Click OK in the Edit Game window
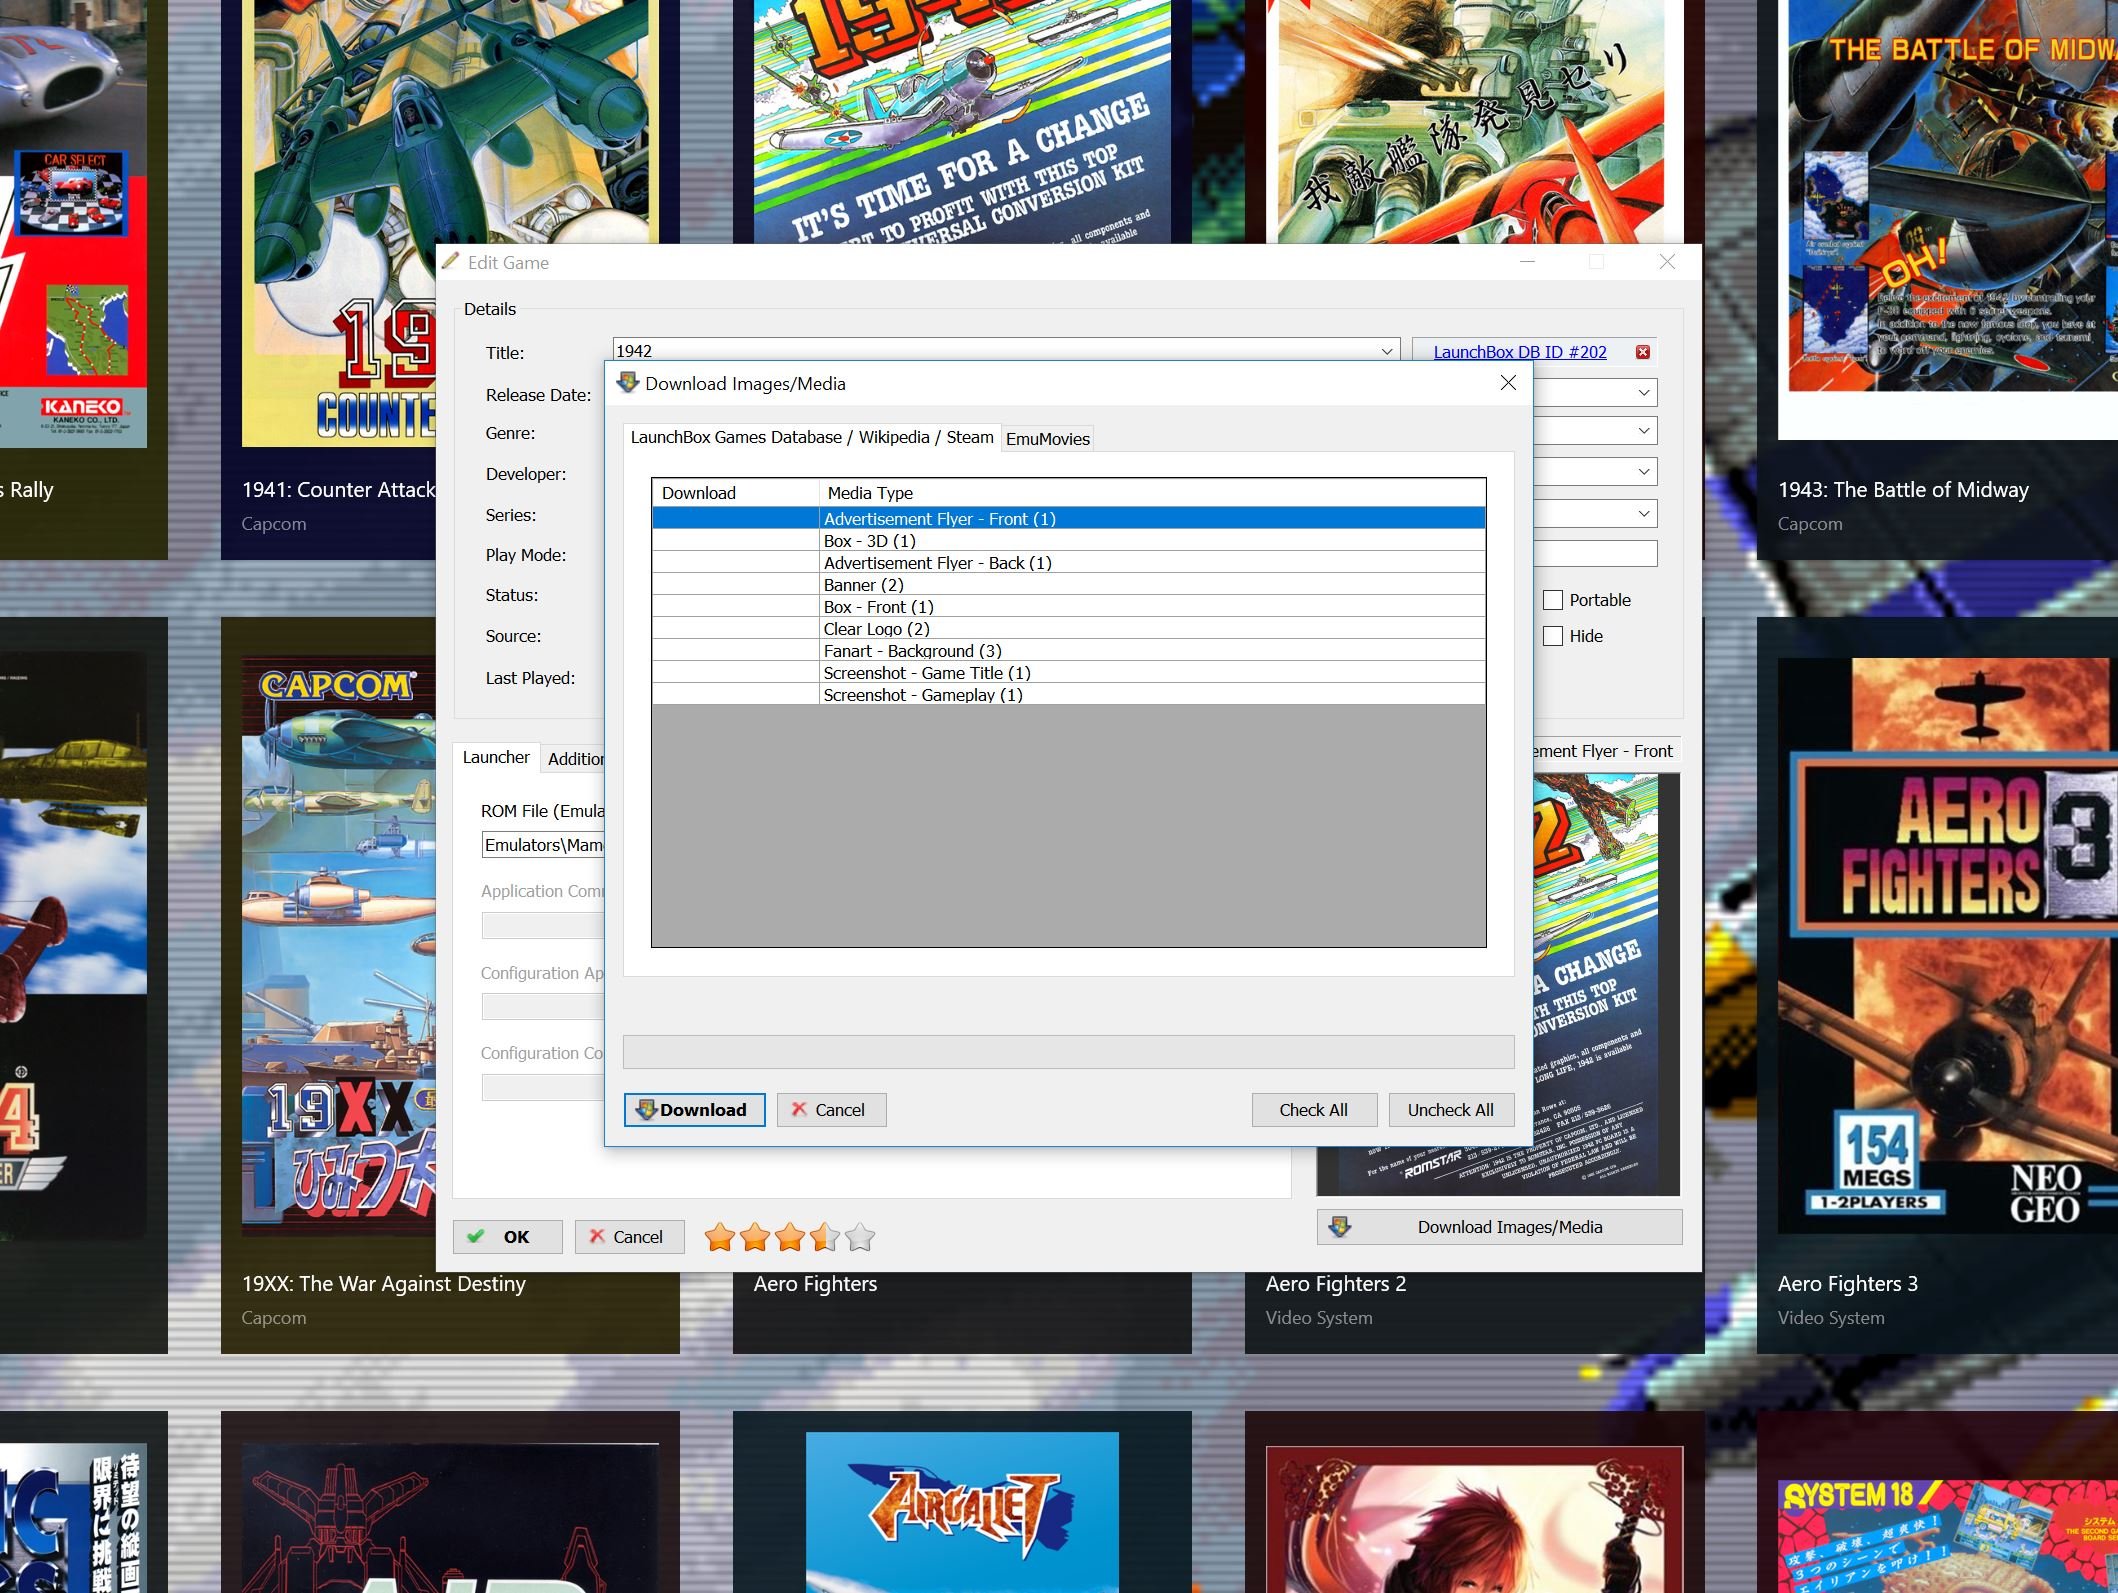The image size is (2118, 1593). (x=507, y=1237)
